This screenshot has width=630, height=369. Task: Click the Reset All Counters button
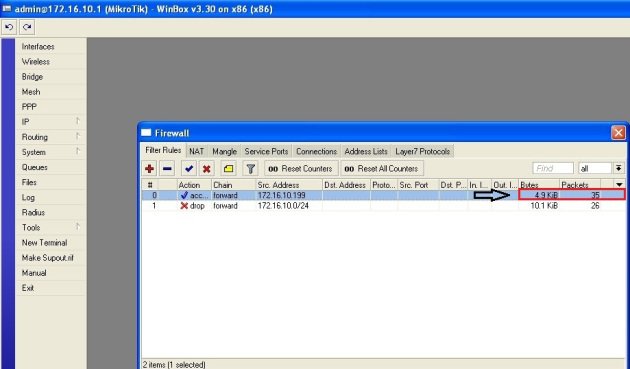[382, 169]
